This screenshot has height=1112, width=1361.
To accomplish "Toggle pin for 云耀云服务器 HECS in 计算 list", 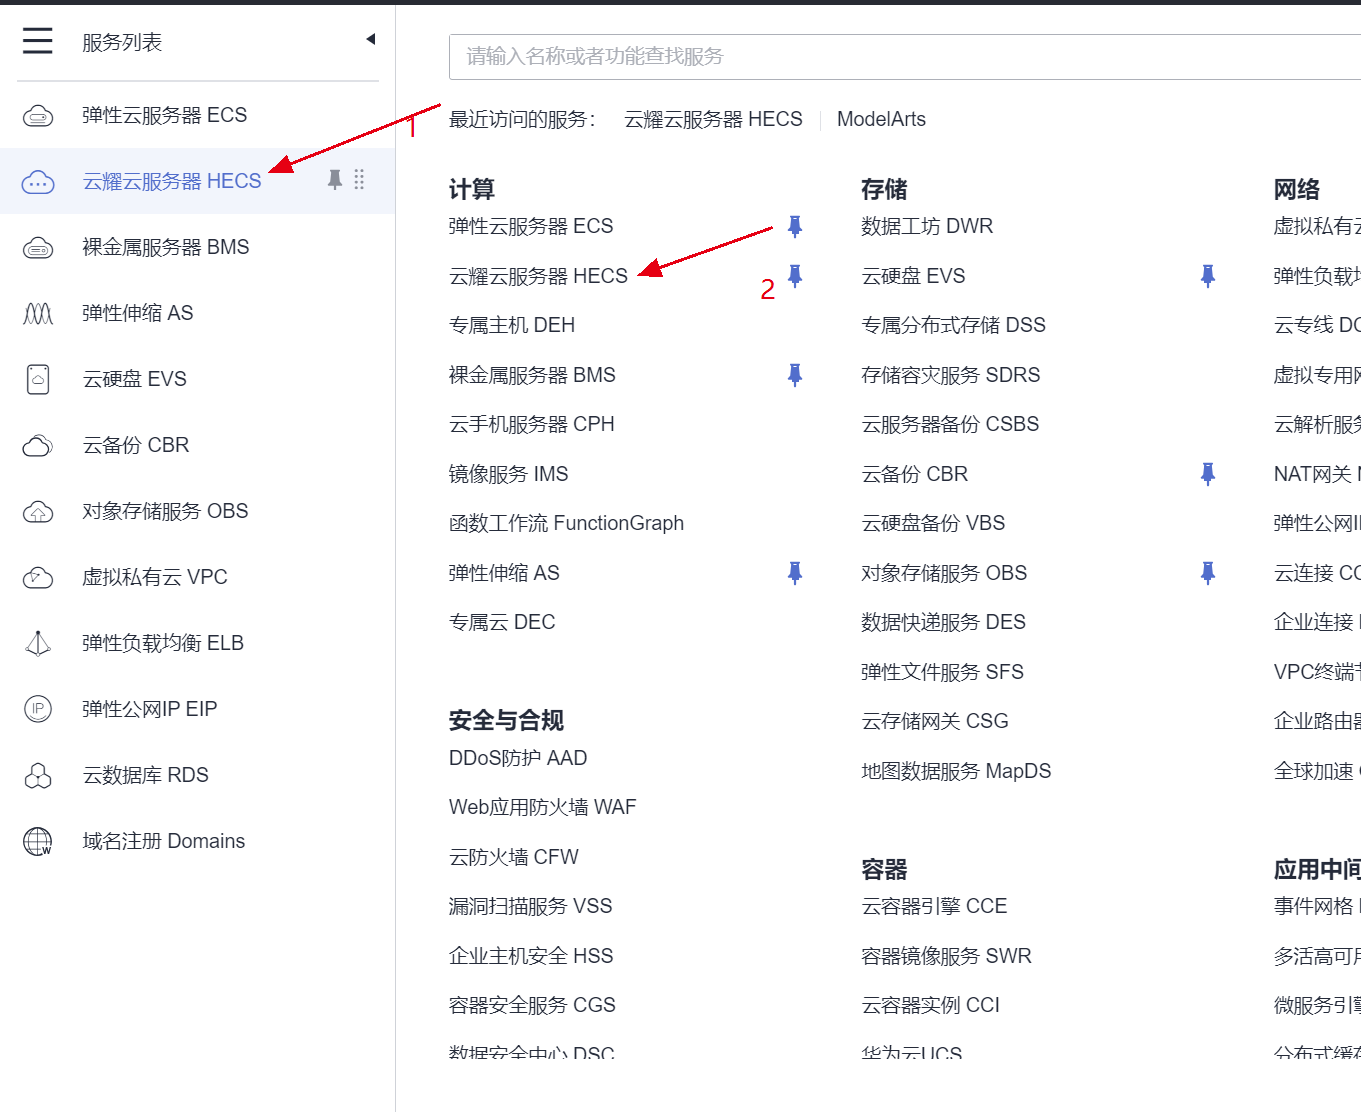I will click(x=795, y=276).
